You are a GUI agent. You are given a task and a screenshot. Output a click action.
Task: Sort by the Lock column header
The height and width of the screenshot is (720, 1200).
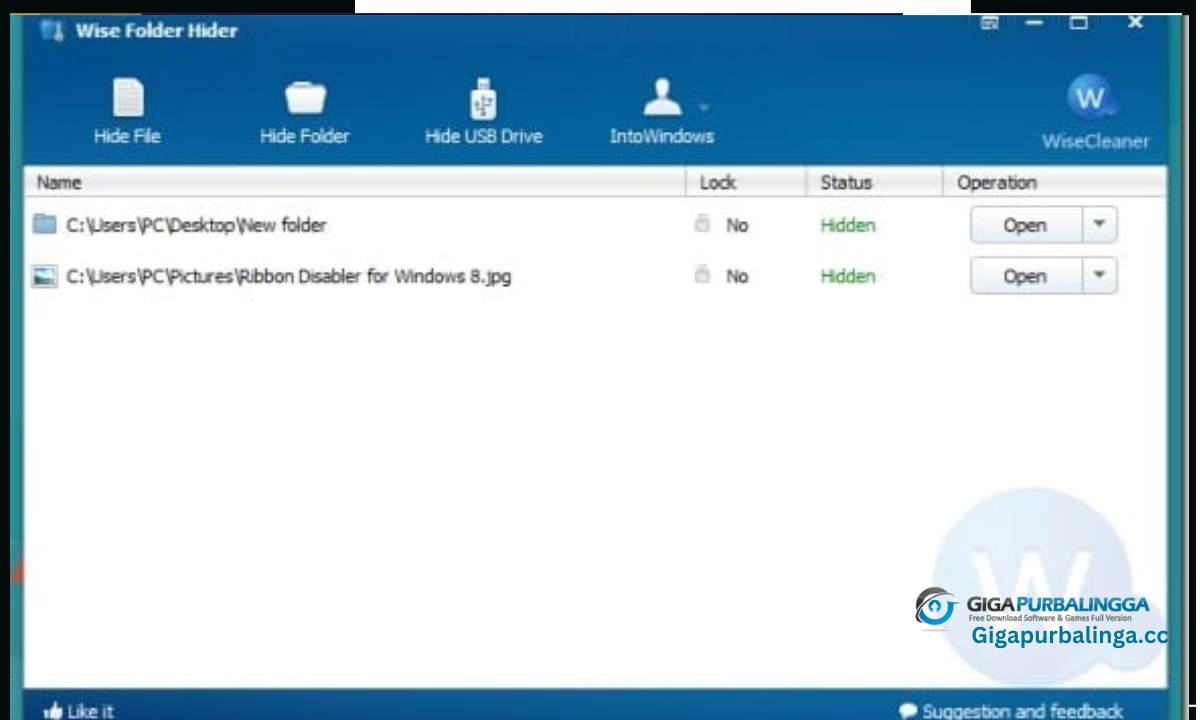(x=717, y=183)
